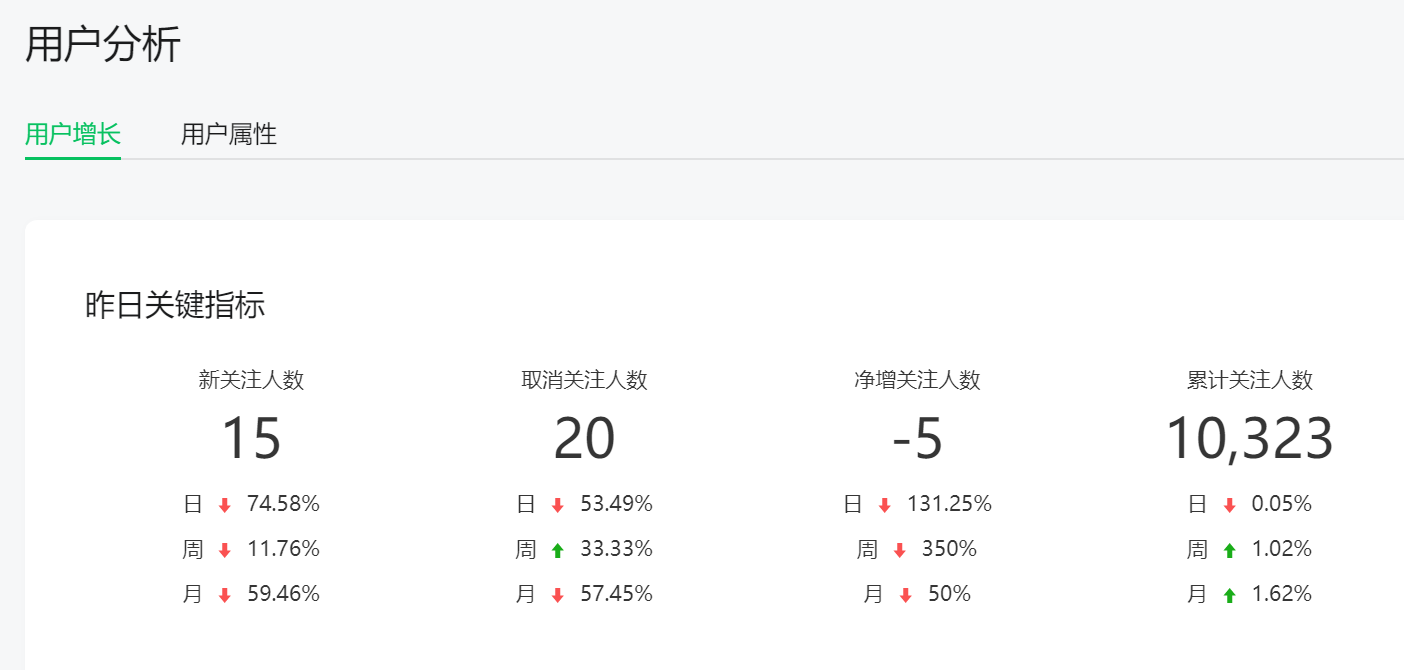This screenshot has width=1404, height=670.
Task: Click the red down arrow beside 59.46%
Action: click(225, 595)
